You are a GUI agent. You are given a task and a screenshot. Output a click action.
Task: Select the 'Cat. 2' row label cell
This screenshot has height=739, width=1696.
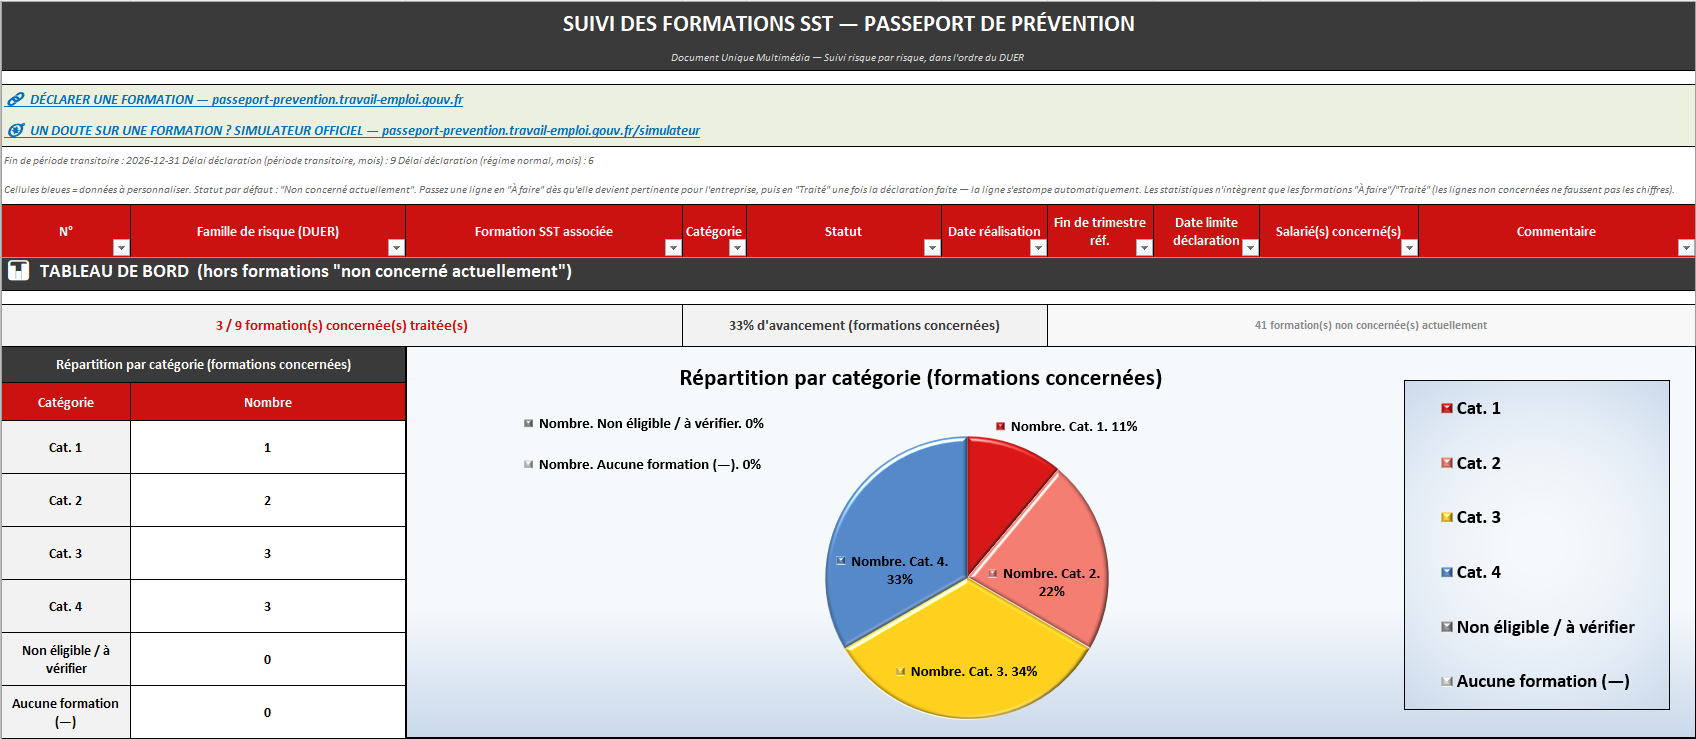pyautogui.click(x=66, y=500)
